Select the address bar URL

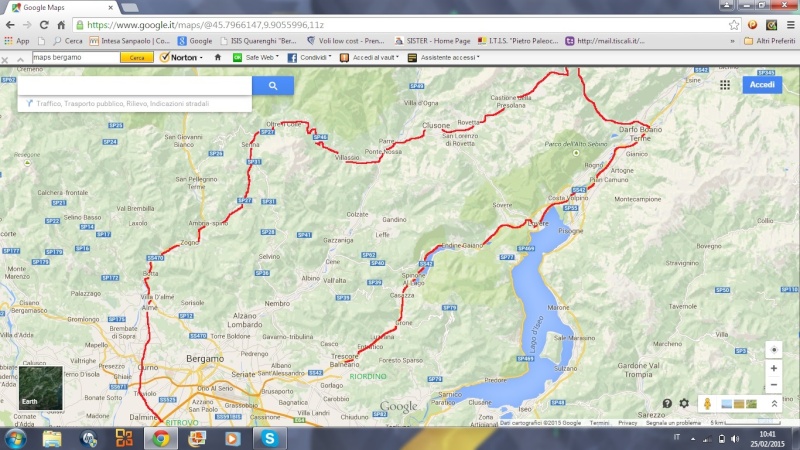click(205, 24)
